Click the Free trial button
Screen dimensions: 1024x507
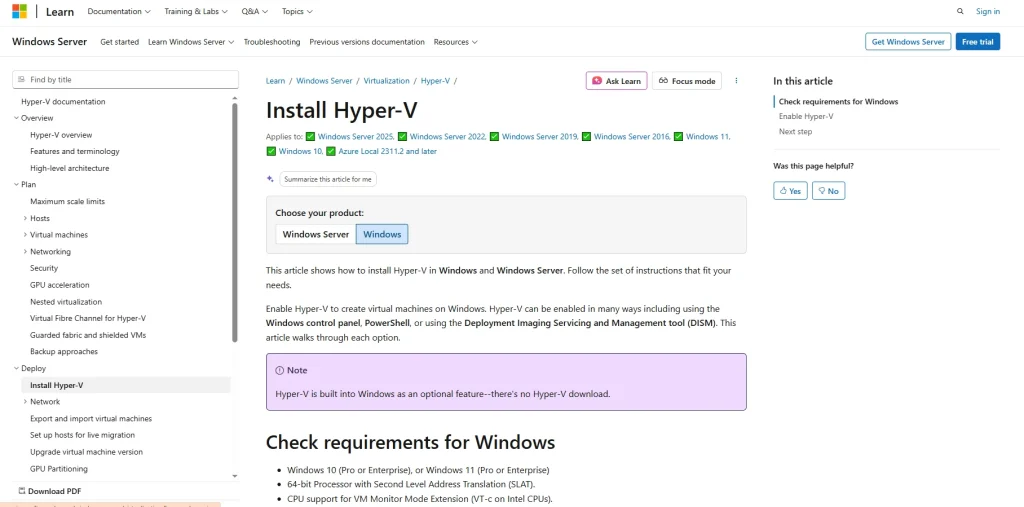click(978, 42)
